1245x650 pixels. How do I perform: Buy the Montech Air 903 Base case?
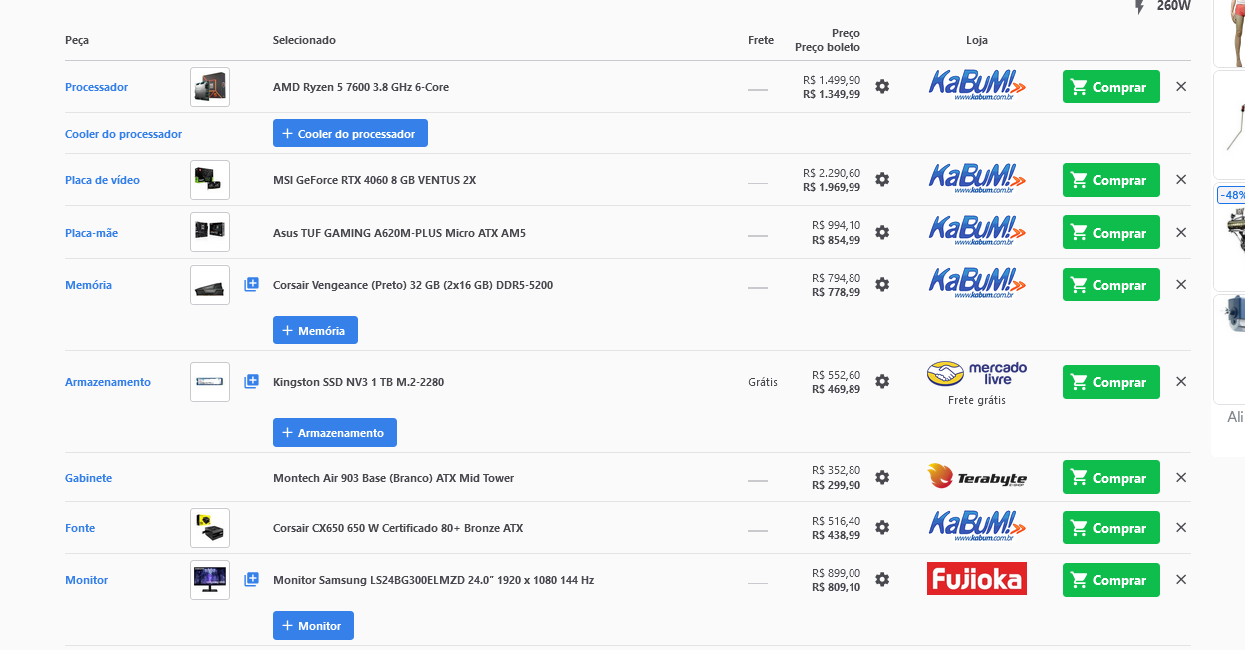pyautogui.click(x=1111, y=478)
